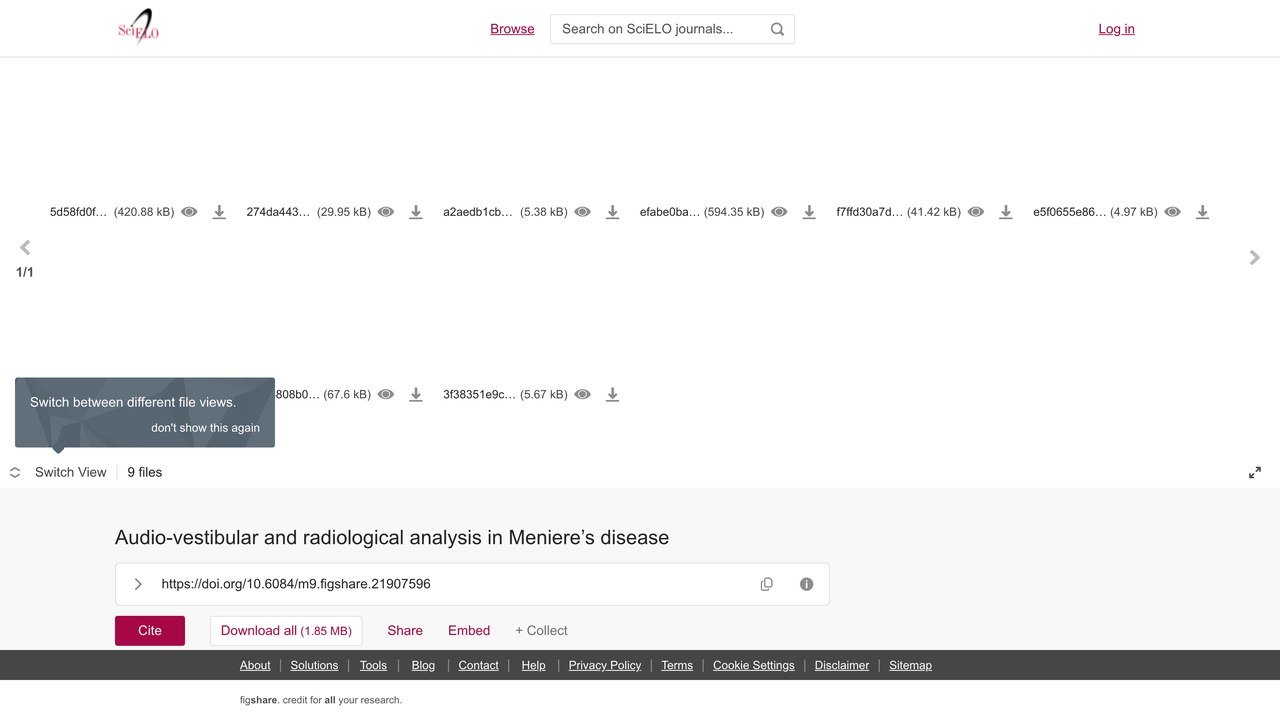Image resolution: width=1280 pixels, height=720 pixels.
Task: Download file 5d58fd0f… (420.88 kB)
Action: click(219, 212)
